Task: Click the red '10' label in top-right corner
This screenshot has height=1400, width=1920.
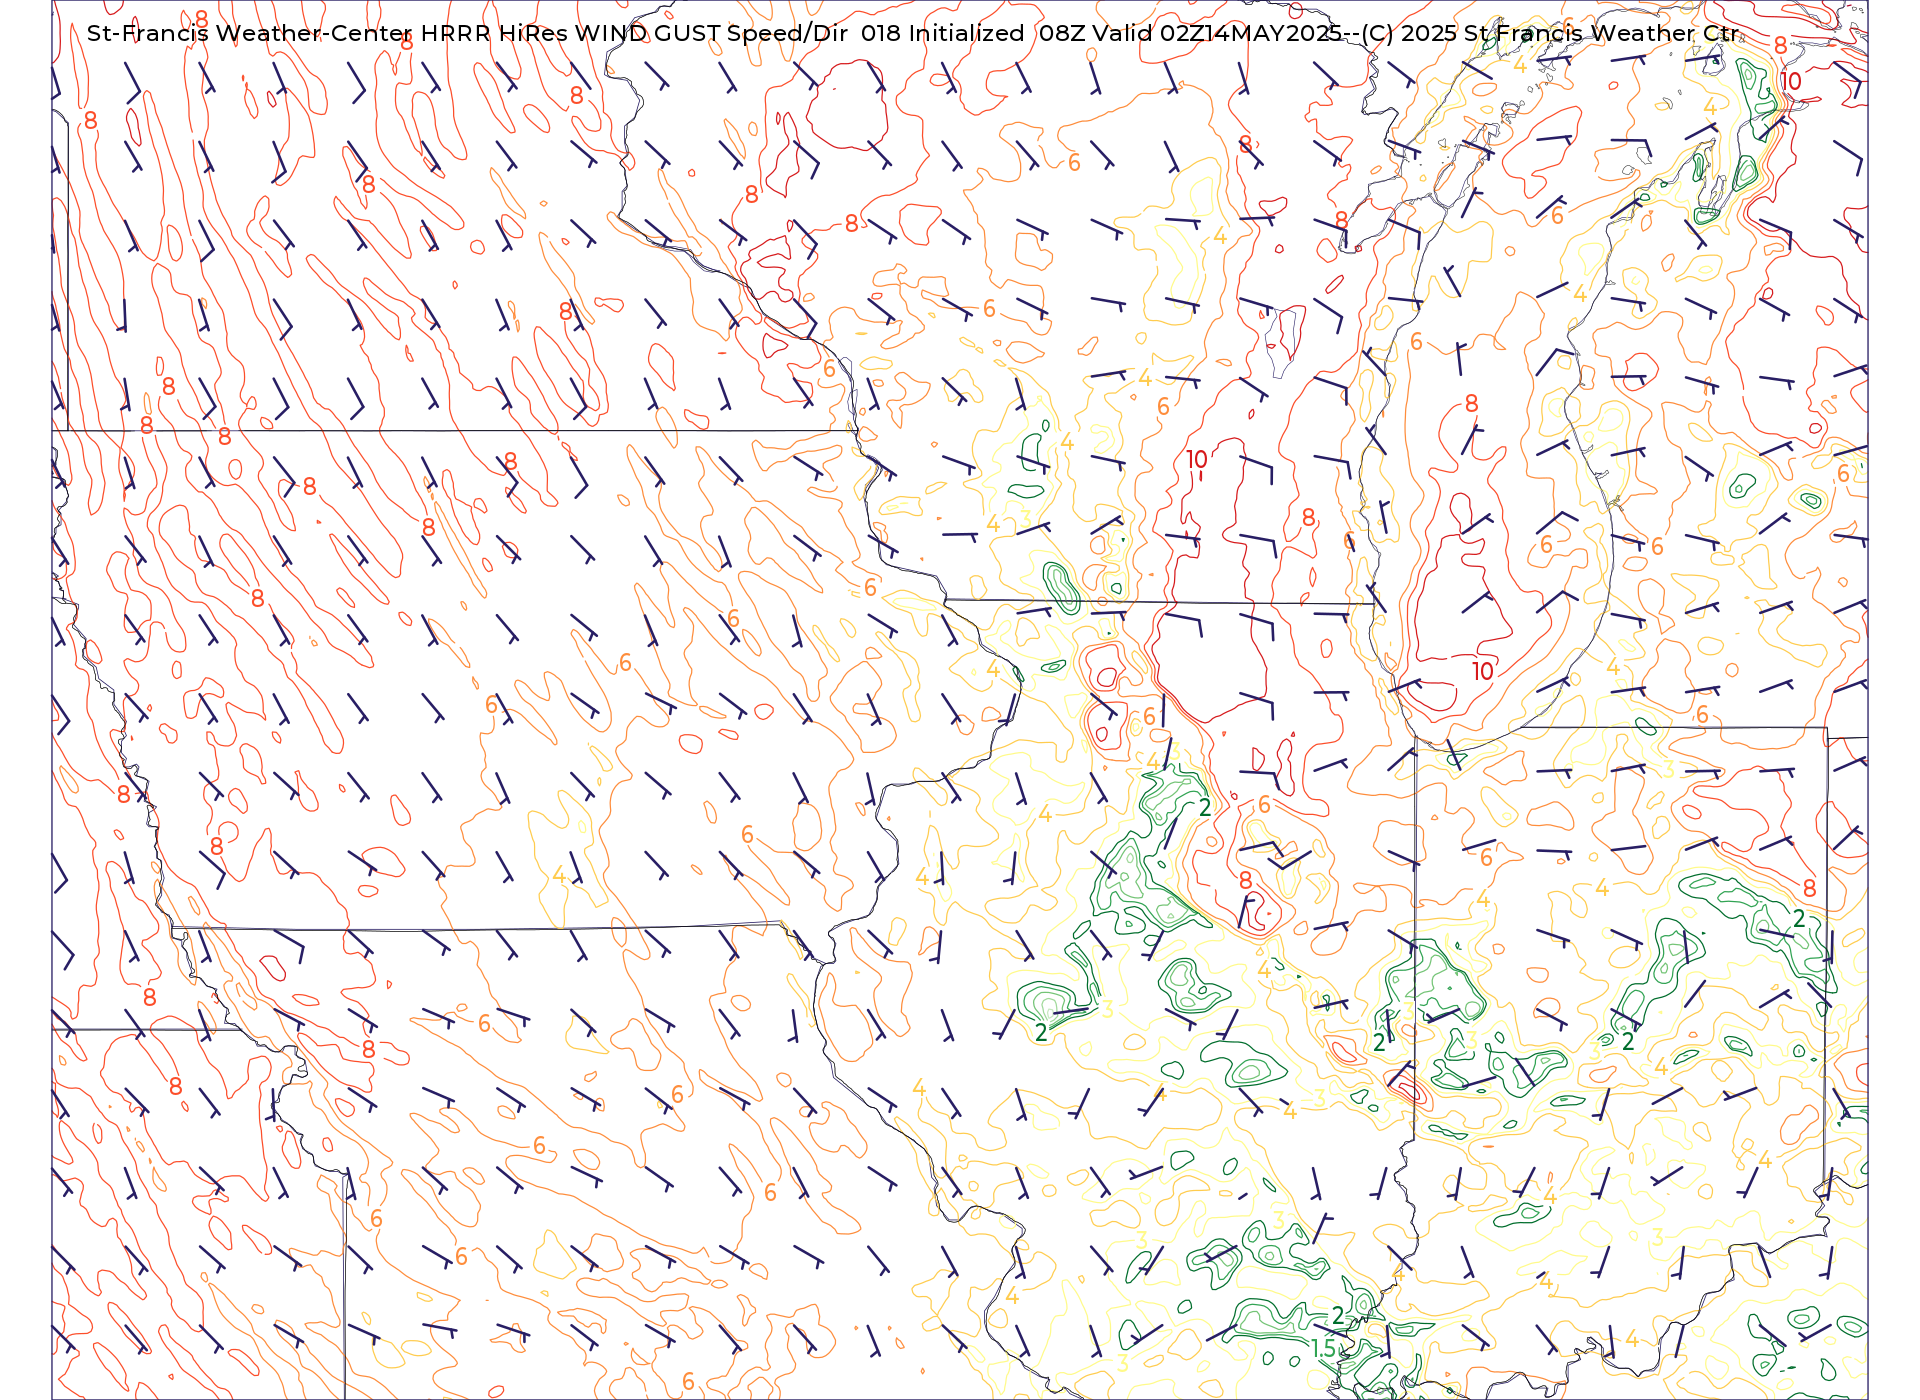Action: 1790,81
